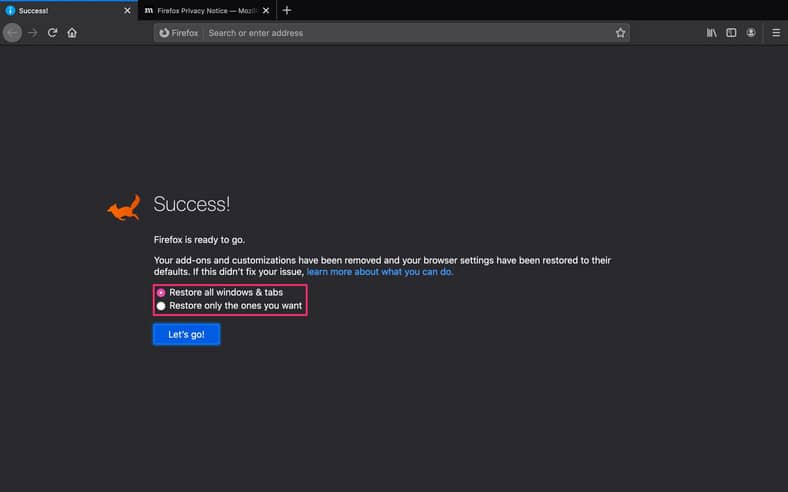Bookmark this page with the star icon
Image resolution: width=788 pixels, height=492 pixels.
click(621, 33)
